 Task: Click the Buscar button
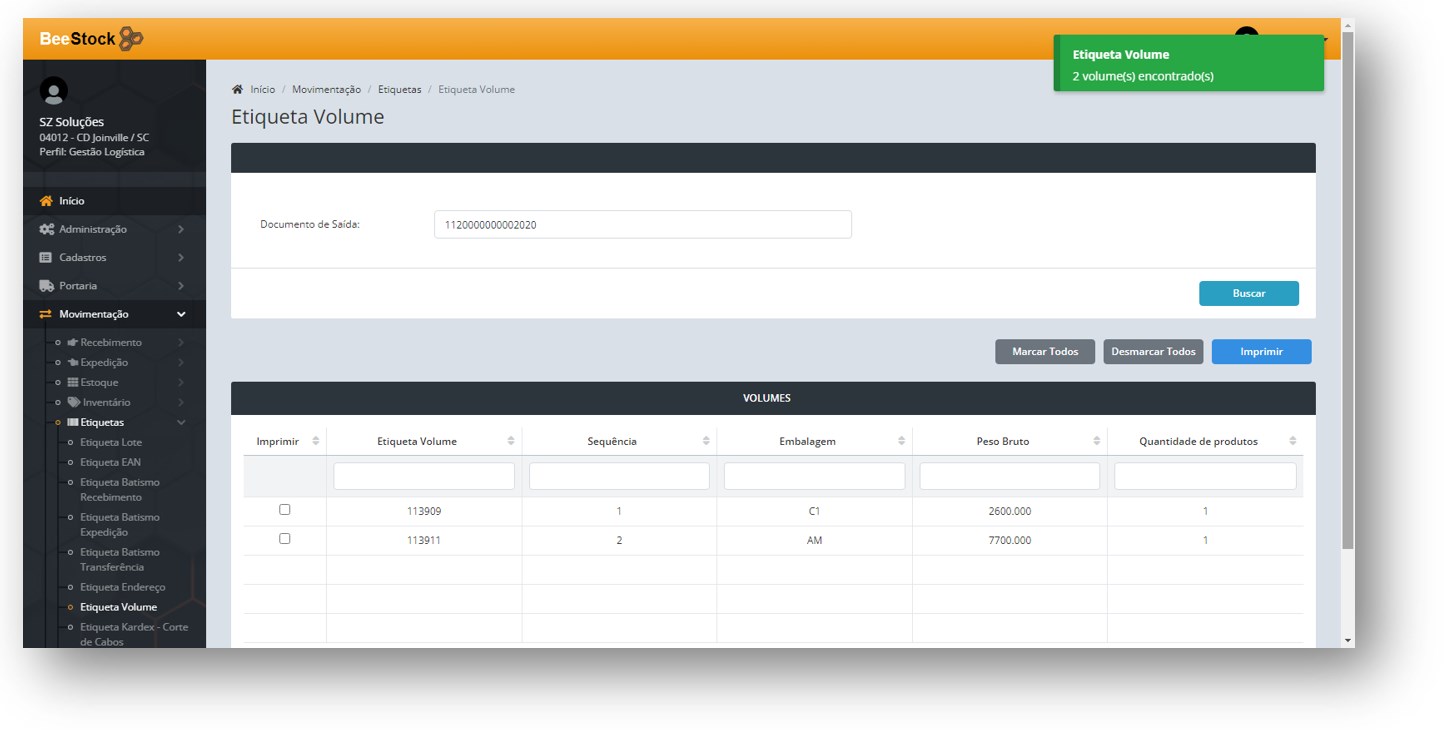click(x=1248, y=293)
